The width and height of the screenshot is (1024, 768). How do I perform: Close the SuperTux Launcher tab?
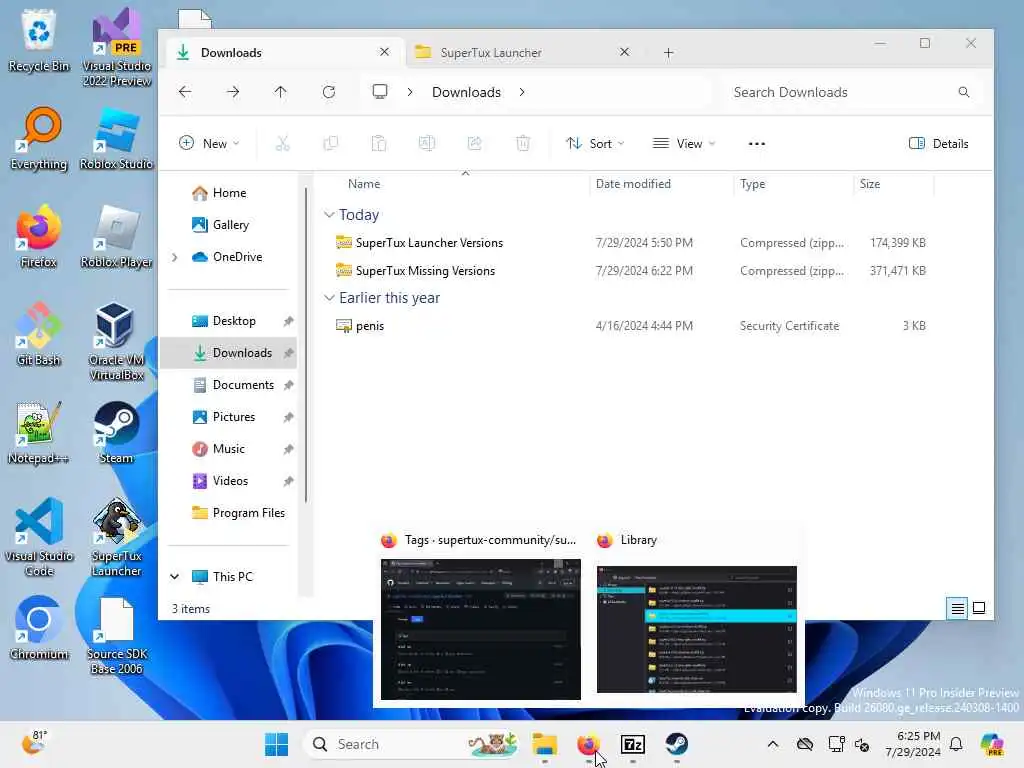[x=624, y=52]
